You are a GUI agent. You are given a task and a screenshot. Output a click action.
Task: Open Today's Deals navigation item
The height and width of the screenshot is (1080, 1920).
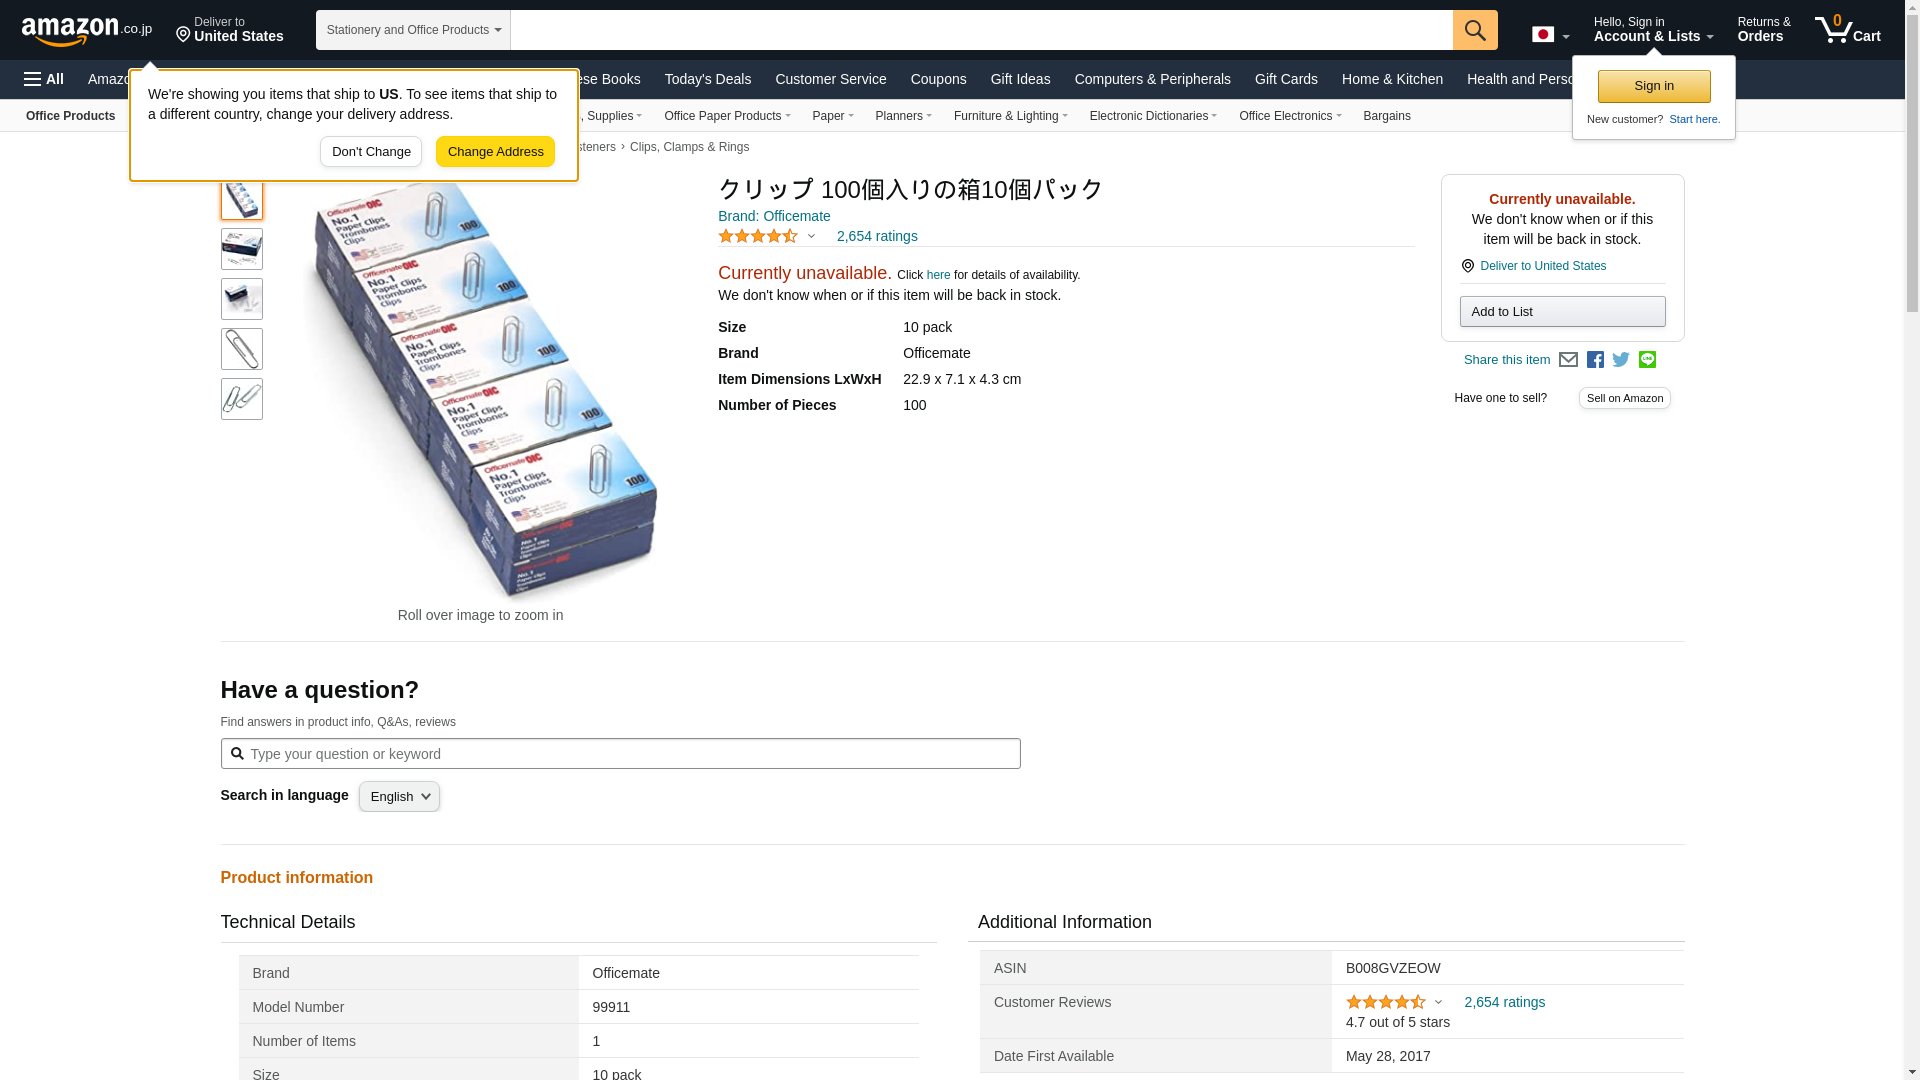point(707,79)
